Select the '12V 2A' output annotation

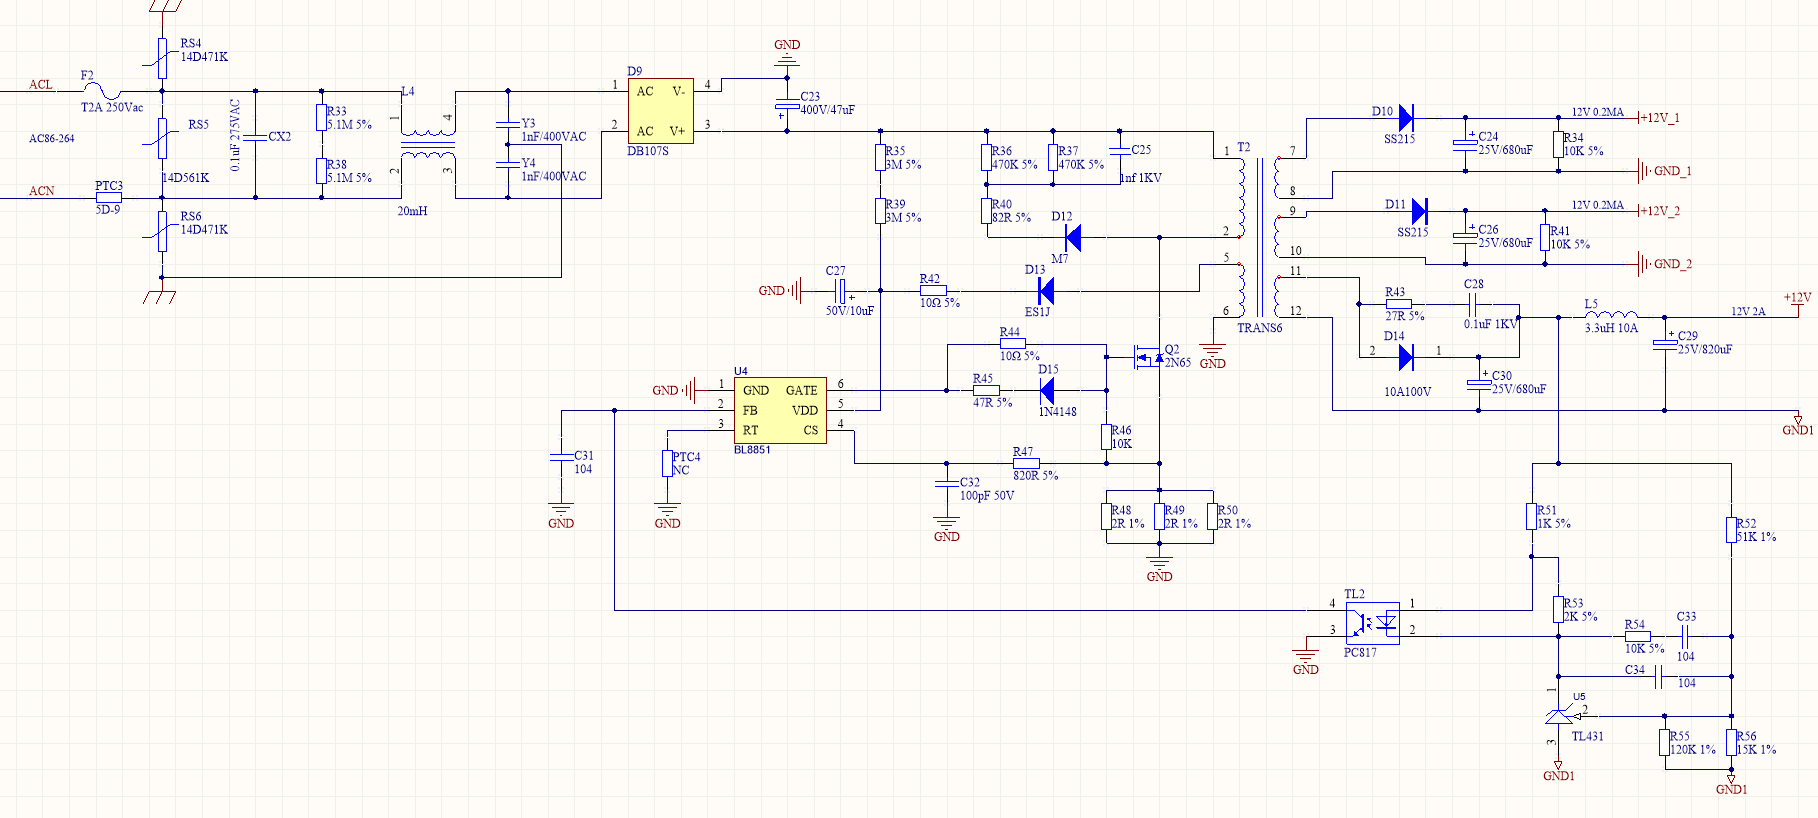tap(1748, 311)
